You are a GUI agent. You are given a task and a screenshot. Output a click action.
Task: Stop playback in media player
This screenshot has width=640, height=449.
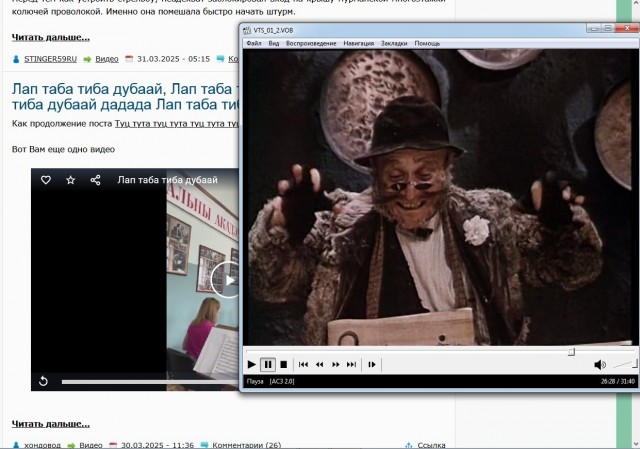point(284,365)
